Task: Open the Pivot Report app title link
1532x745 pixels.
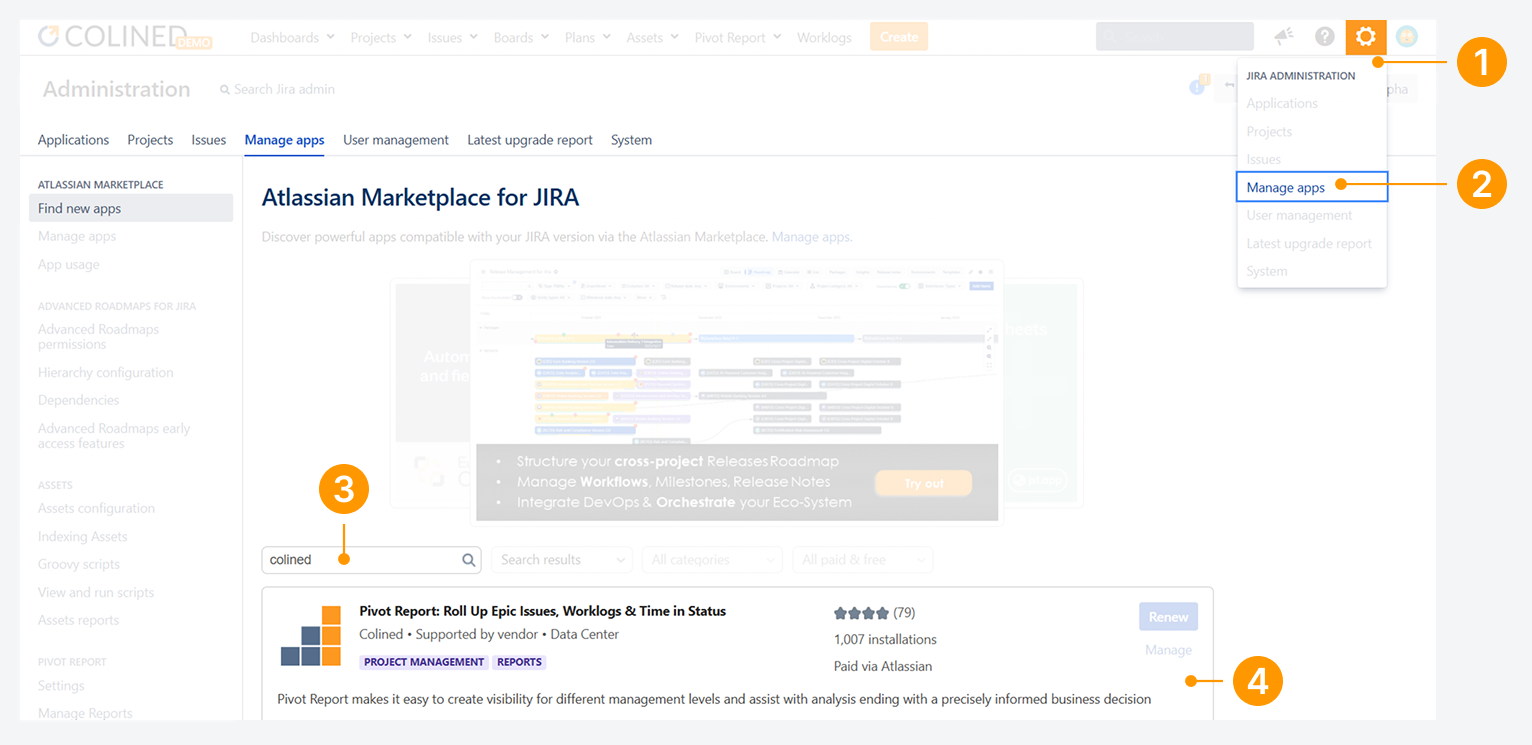Action: pos(543,611)
